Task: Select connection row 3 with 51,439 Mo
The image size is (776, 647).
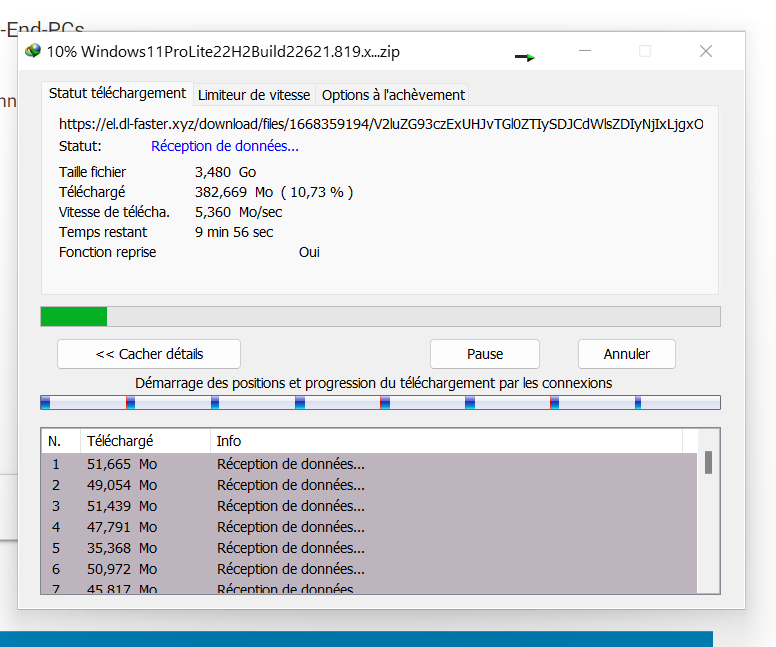Action: pos(369,506)
